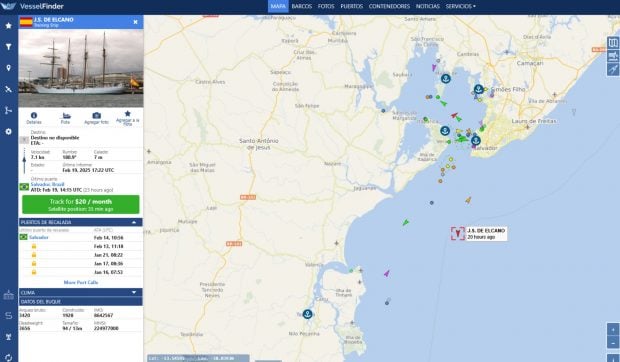Click the locked port call Feb 13 row
Screen dimensions: 620x362
click(x=81, y=246)
